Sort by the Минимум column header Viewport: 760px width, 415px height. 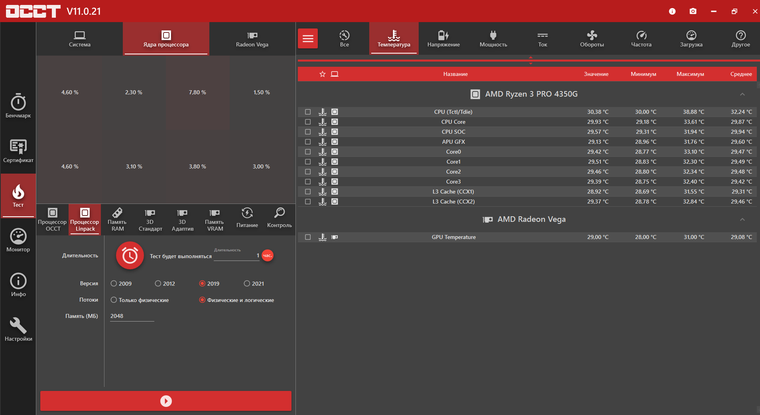[643, 74]
